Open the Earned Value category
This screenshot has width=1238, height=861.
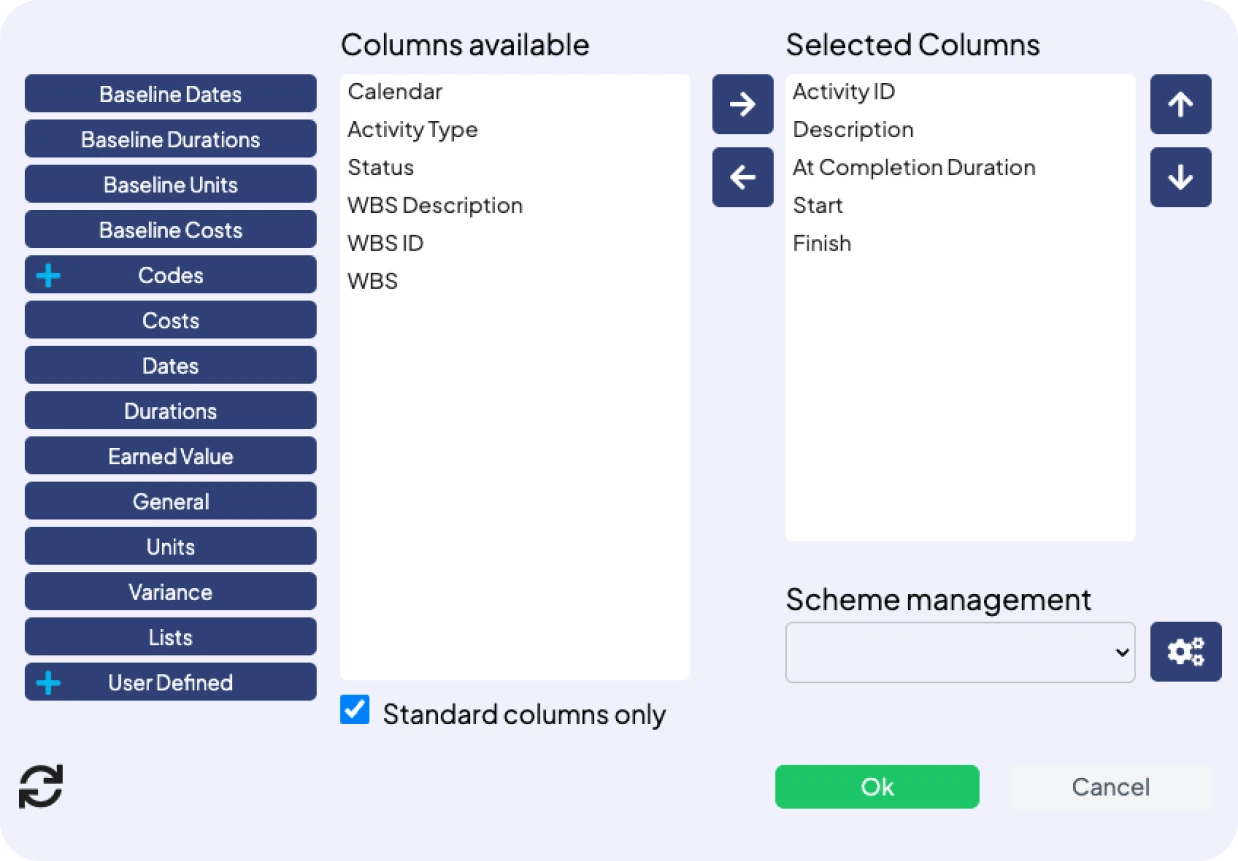[170, 455]
